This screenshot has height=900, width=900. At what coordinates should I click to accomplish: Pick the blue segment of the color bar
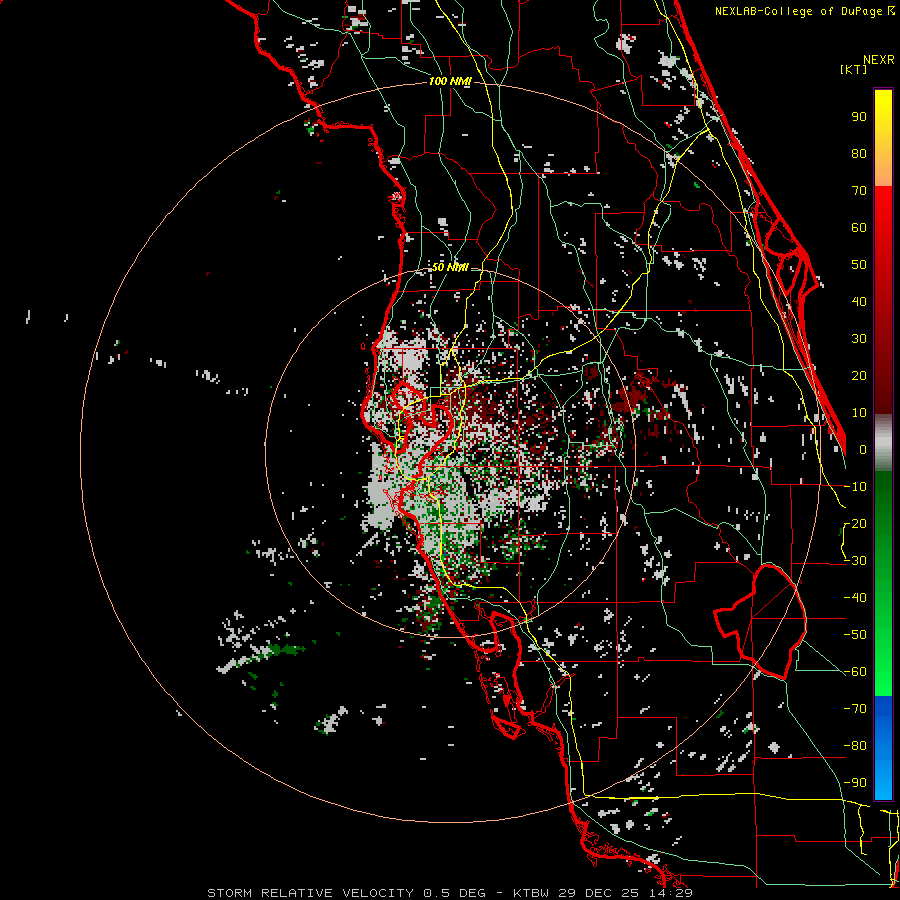(883, 748)
